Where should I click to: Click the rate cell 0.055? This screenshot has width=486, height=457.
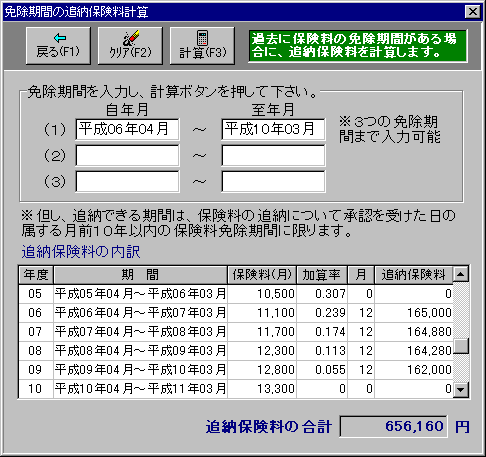tap(322, 370)
